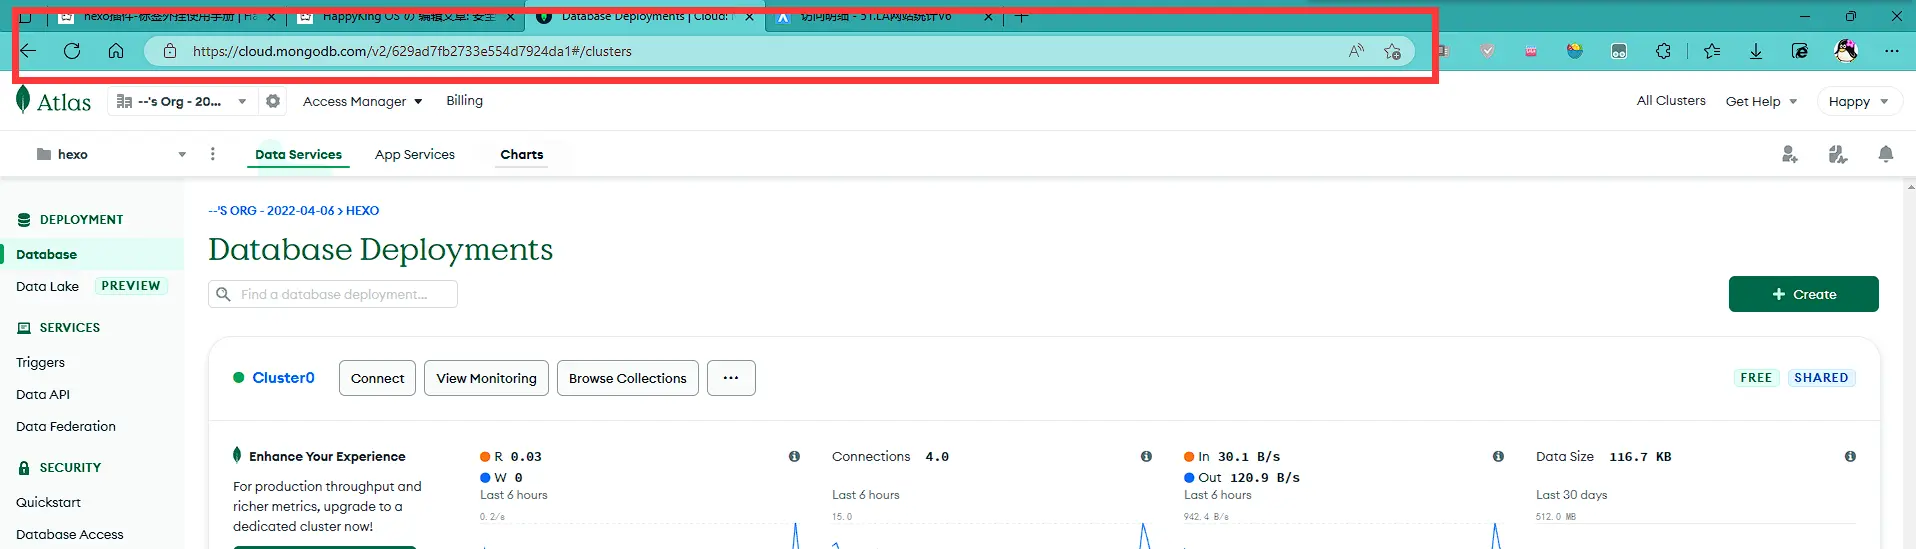Open a new browser tab
Image resolution: width=1916 pixels, height=549 pixels.
(1021, 16)
